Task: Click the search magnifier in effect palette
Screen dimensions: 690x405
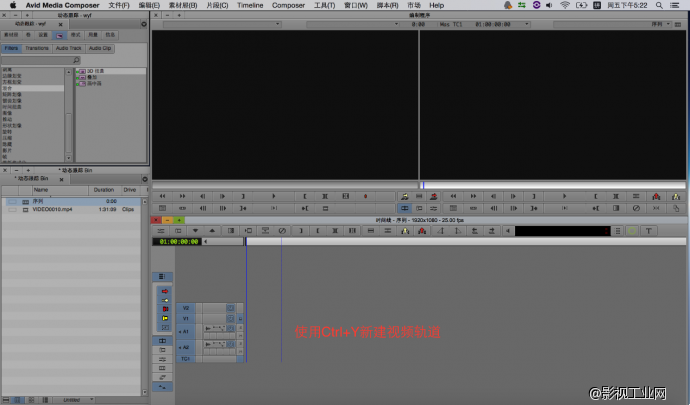Action: 76,60
